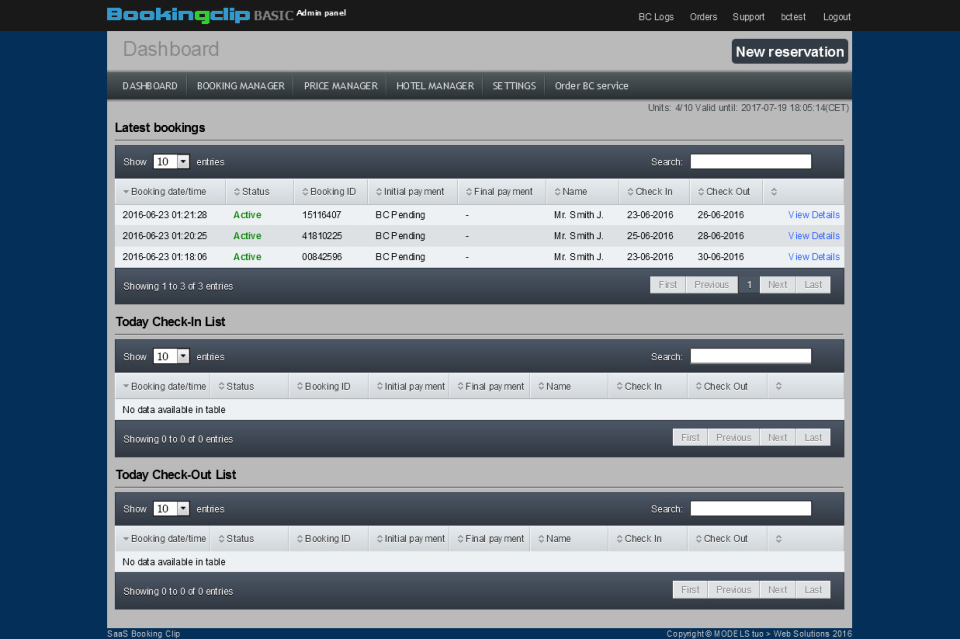Open the Booking Manager menu
This screenshot has width=960, height=639.
pyautogui.click(x=241, y=86)
